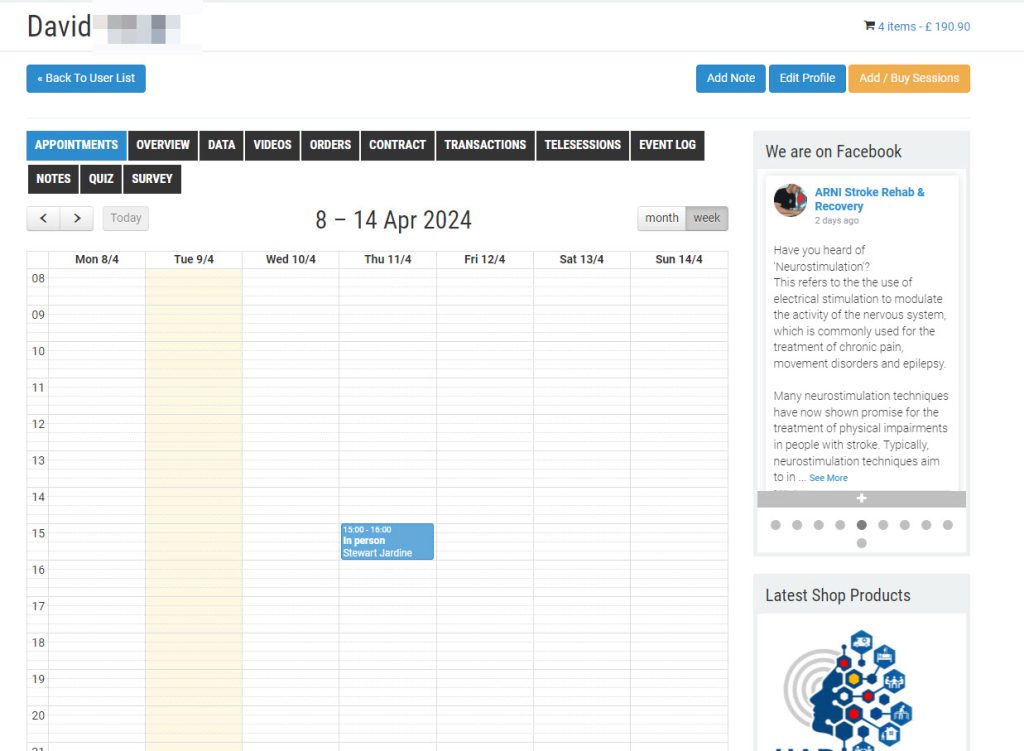The width and height of the screenshot is (1024, 751).
Task: Open the Event Log tab
Action: coord(667,145)
